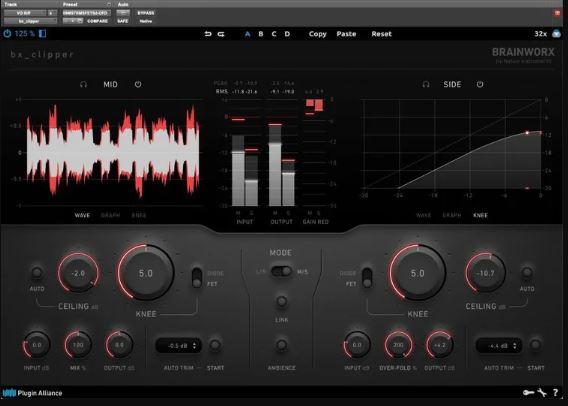Click the redo arrow icon
Image resolution: width=568 pixels, height=406 pixels.
pos(221,34)
